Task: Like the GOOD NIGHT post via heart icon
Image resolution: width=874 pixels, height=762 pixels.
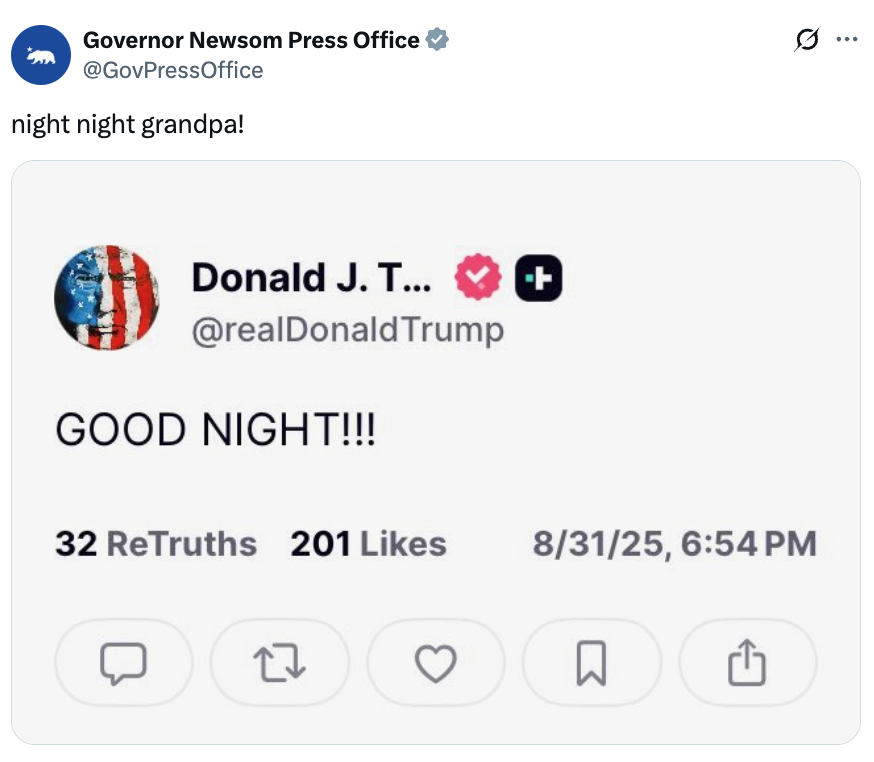Action: pyautogui.click(x=435, y=662)
